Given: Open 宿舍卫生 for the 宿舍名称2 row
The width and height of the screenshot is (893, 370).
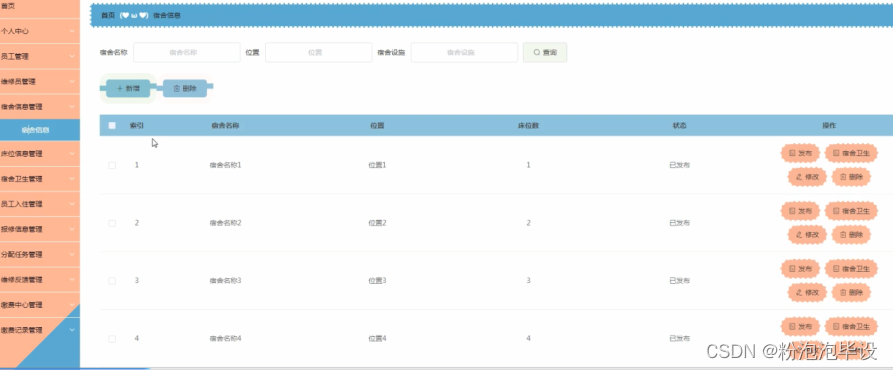Looking at the screenshot, I should click(x=851, y=211).
